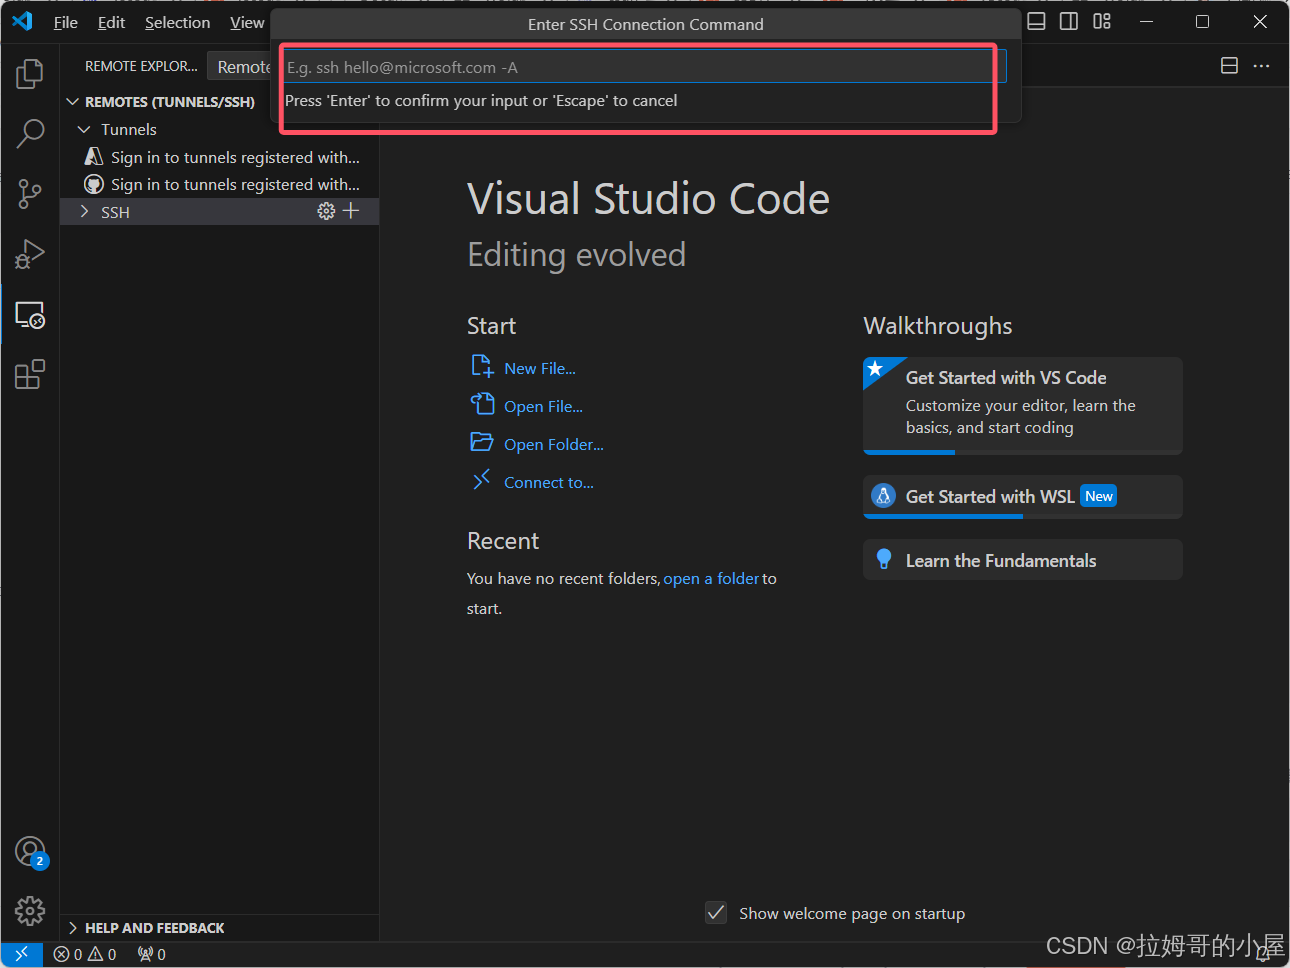This screenshot has width=1290, height=968.
Task: Click the remote window indicator in status bar
Action: 21,954
